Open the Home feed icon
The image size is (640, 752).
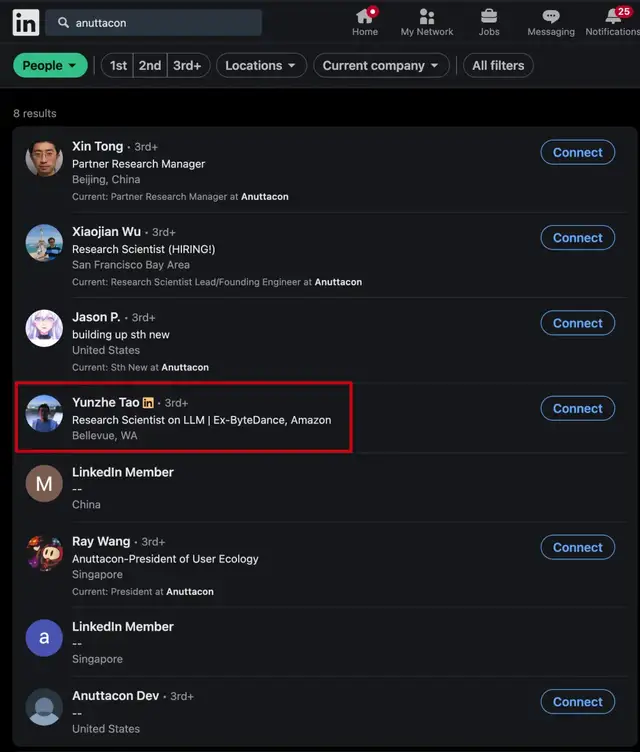[x=365, y=16]
